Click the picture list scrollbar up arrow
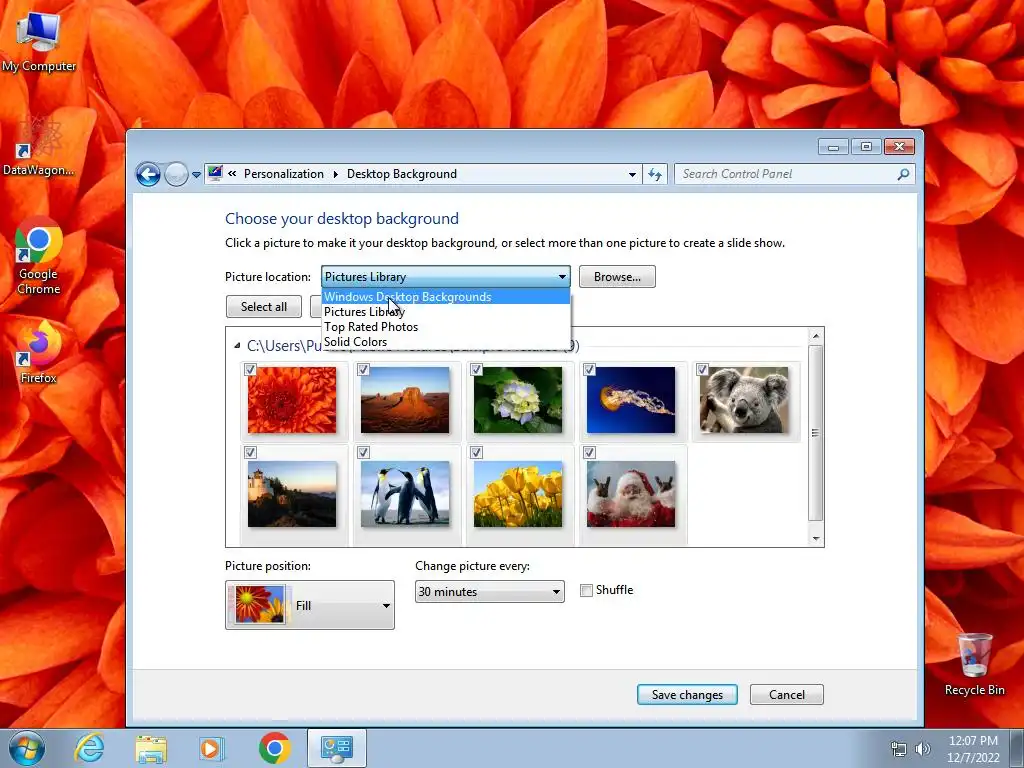Viewport: 1024px width, 768px height. 816,336
